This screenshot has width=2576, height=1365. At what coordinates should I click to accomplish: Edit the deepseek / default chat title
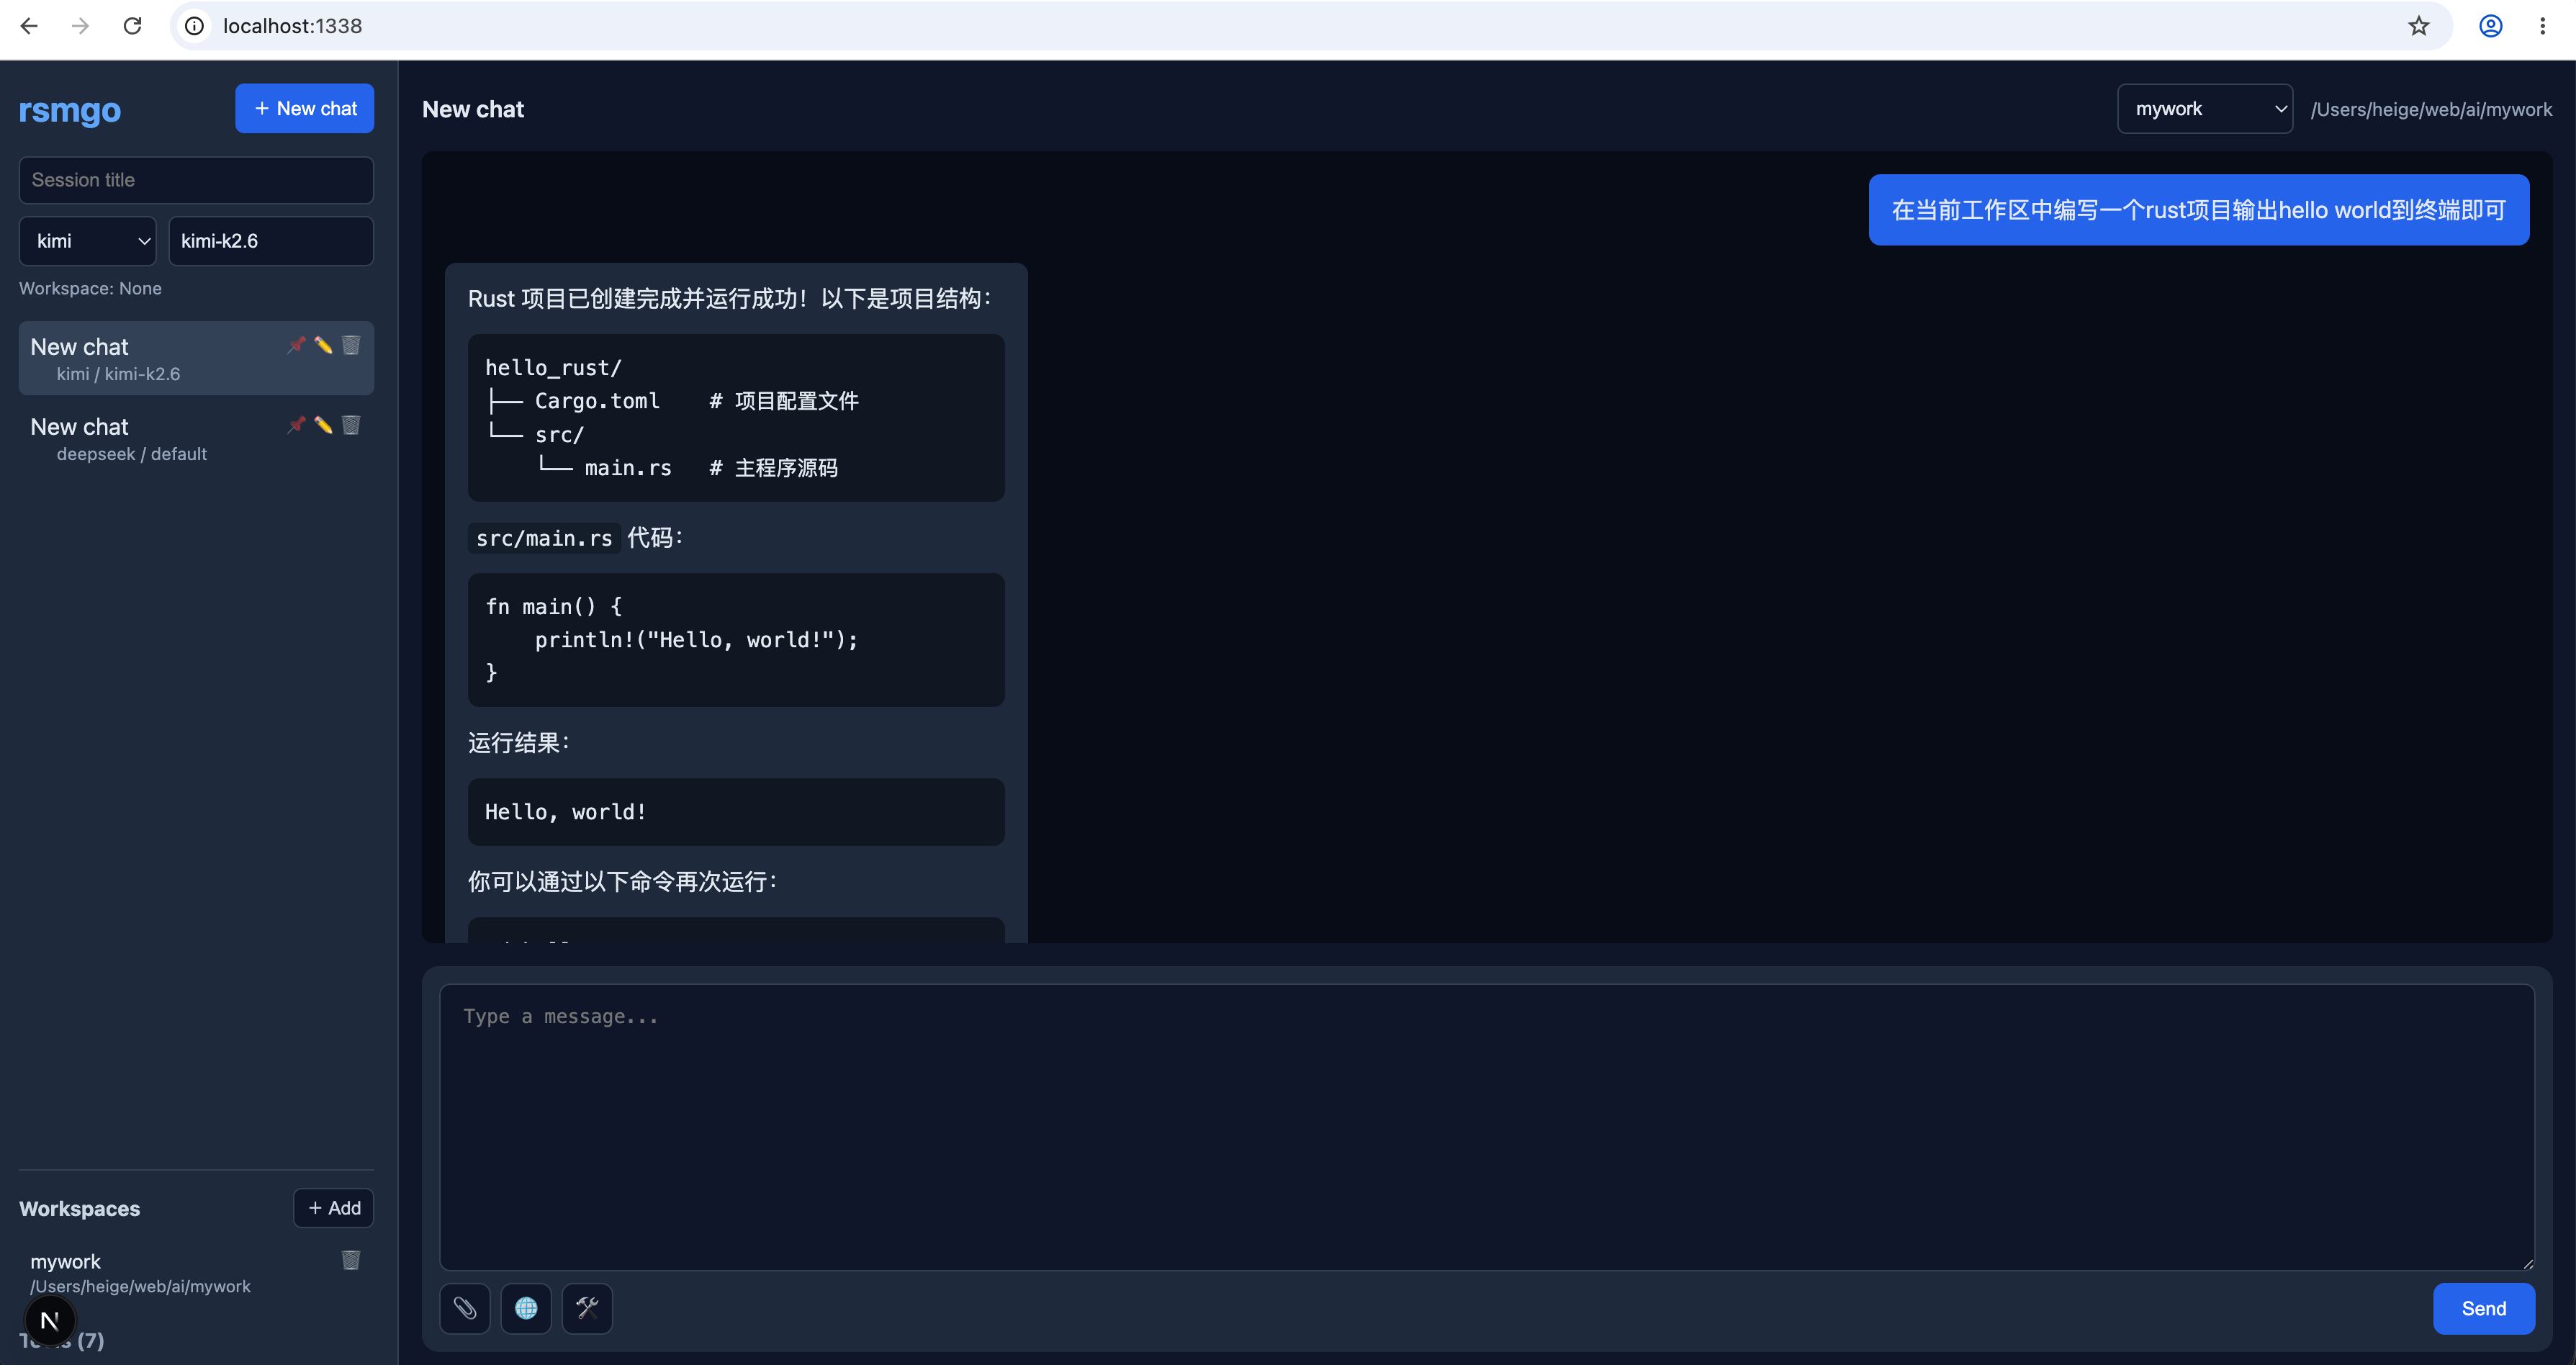pos(323,425)
